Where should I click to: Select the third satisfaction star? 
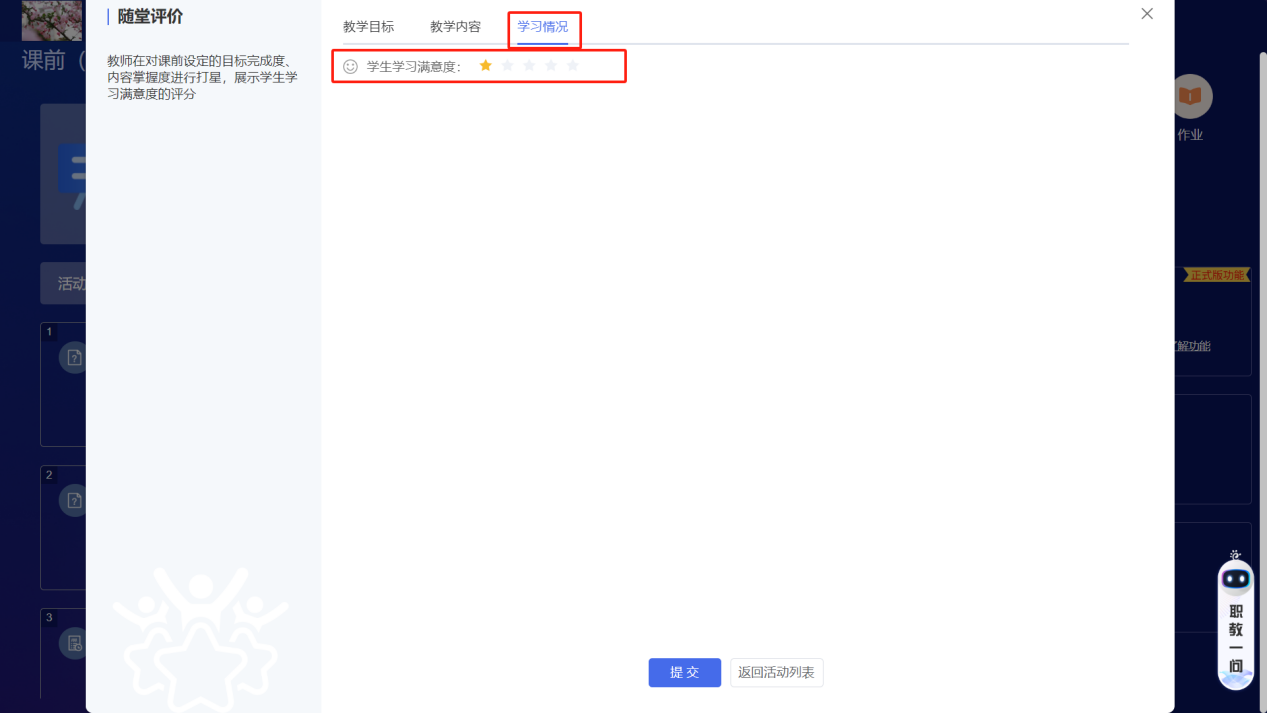[528, 64]
